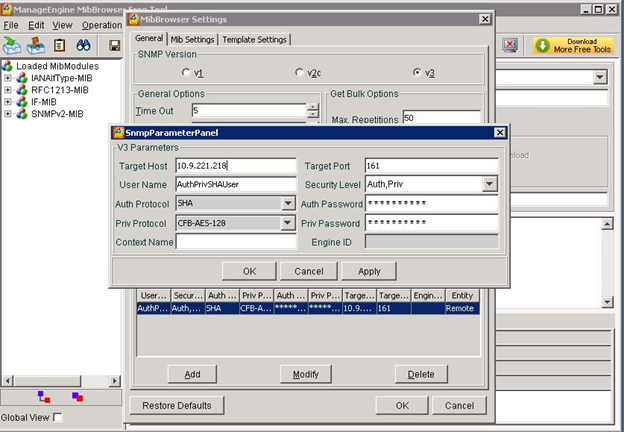
Task: Click the blue-red tree view icon
Action: 44,397
